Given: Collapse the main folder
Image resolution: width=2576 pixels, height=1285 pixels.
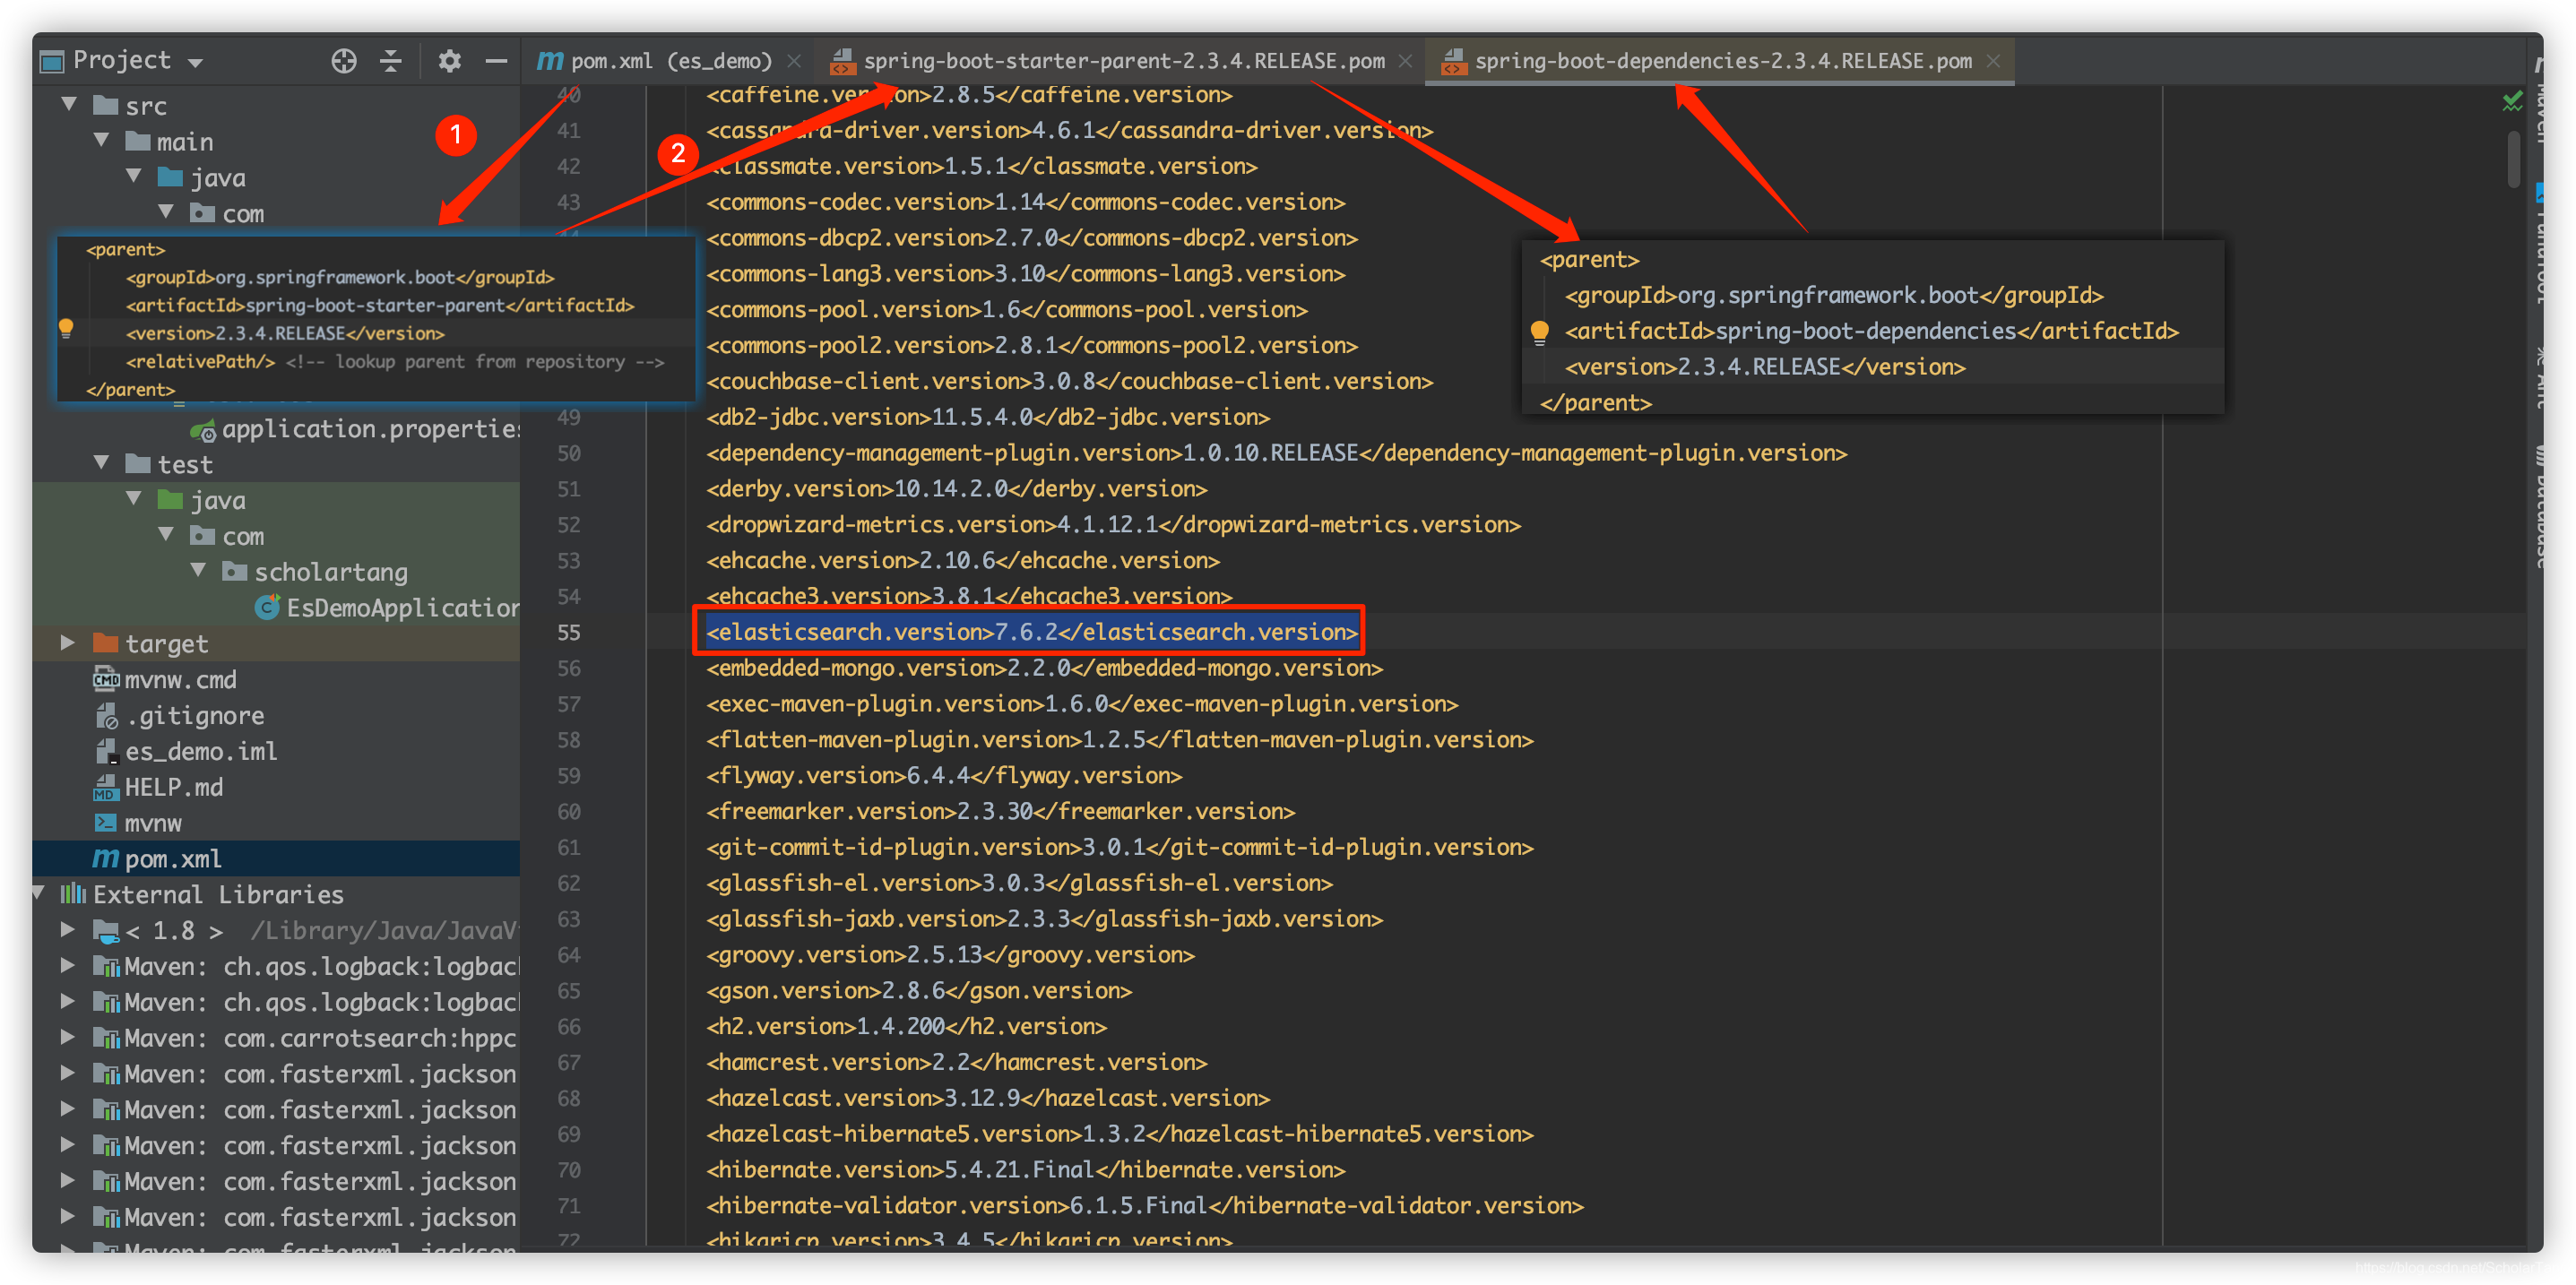Looking at the screenshot, I should click(x=101, y=140).
